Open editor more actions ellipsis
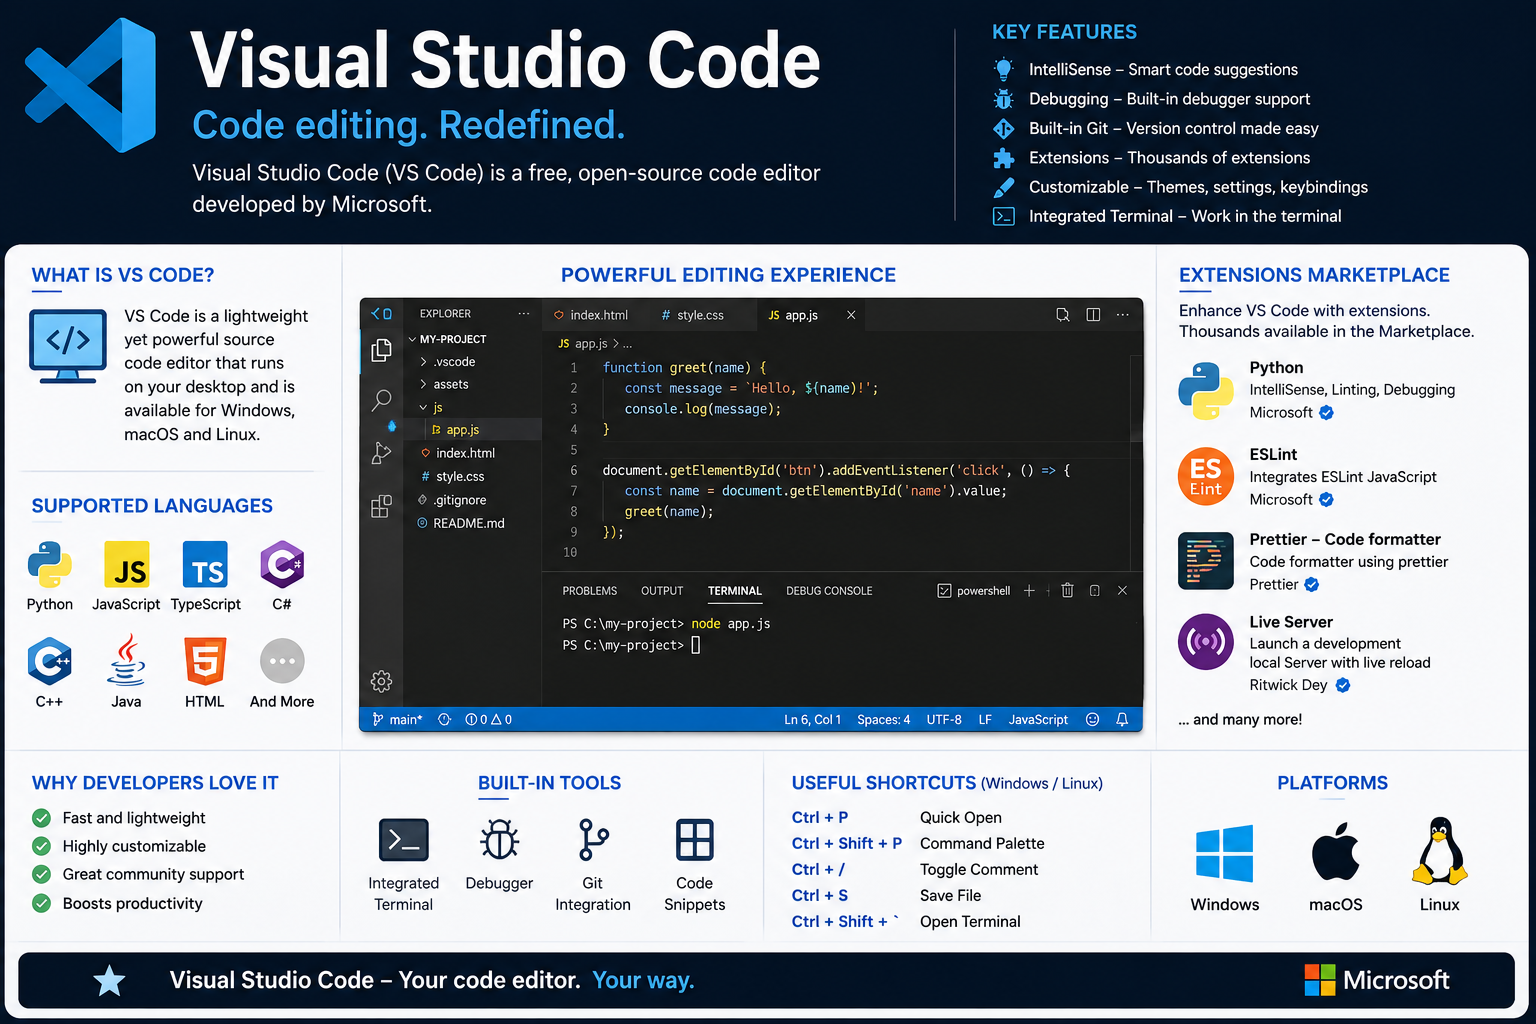The height and width of the screenshot is (1024, 1536). (1123, 315)
